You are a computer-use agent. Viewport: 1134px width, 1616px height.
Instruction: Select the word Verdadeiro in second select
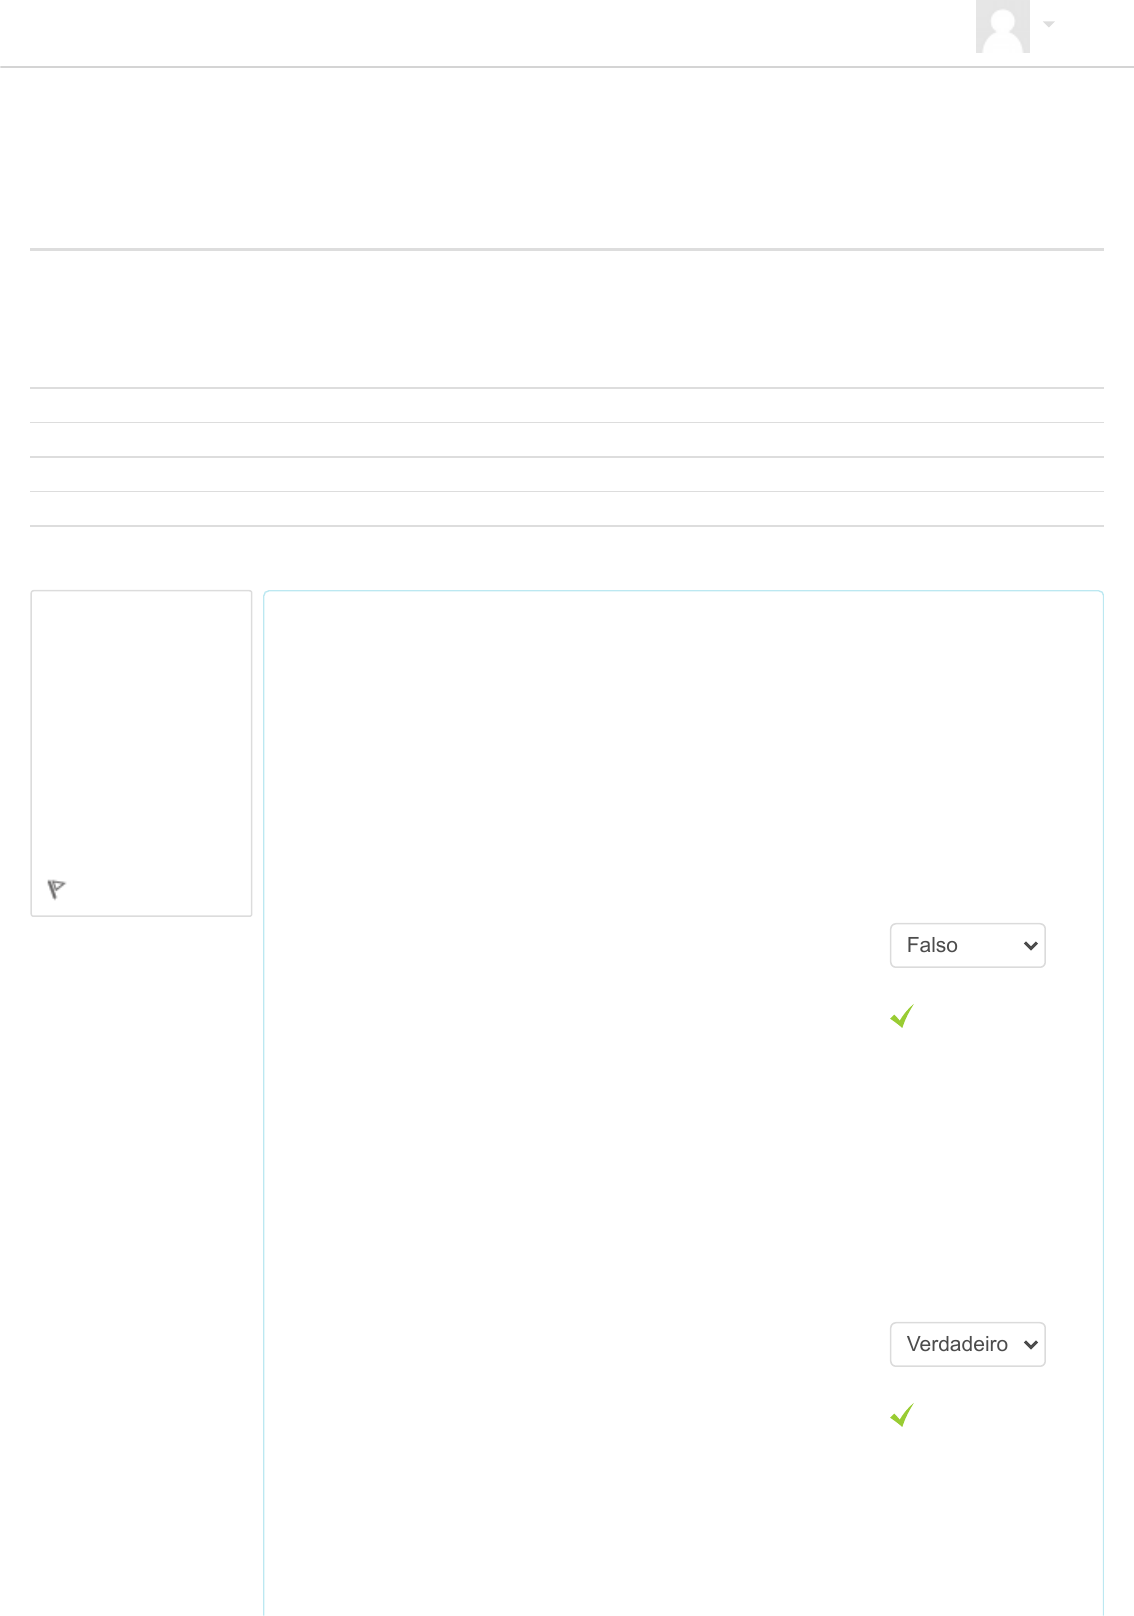(x=957, y=1344)
